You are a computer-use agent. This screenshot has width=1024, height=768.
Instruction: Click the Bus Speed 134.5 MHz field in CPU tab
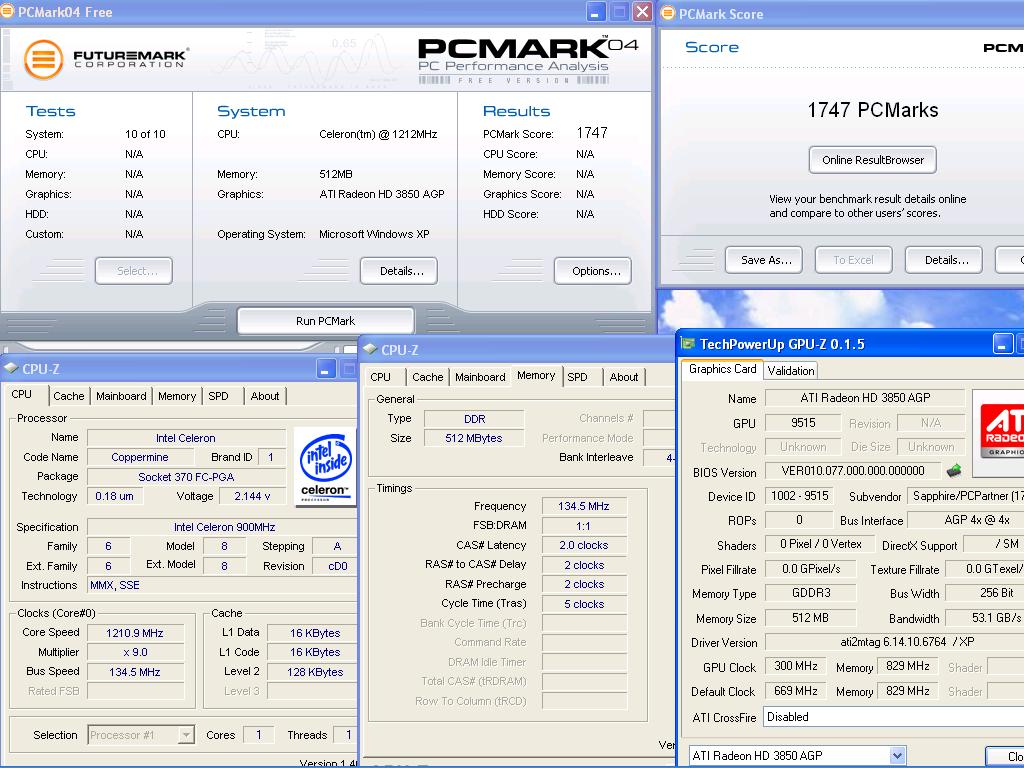click(135, 671)
